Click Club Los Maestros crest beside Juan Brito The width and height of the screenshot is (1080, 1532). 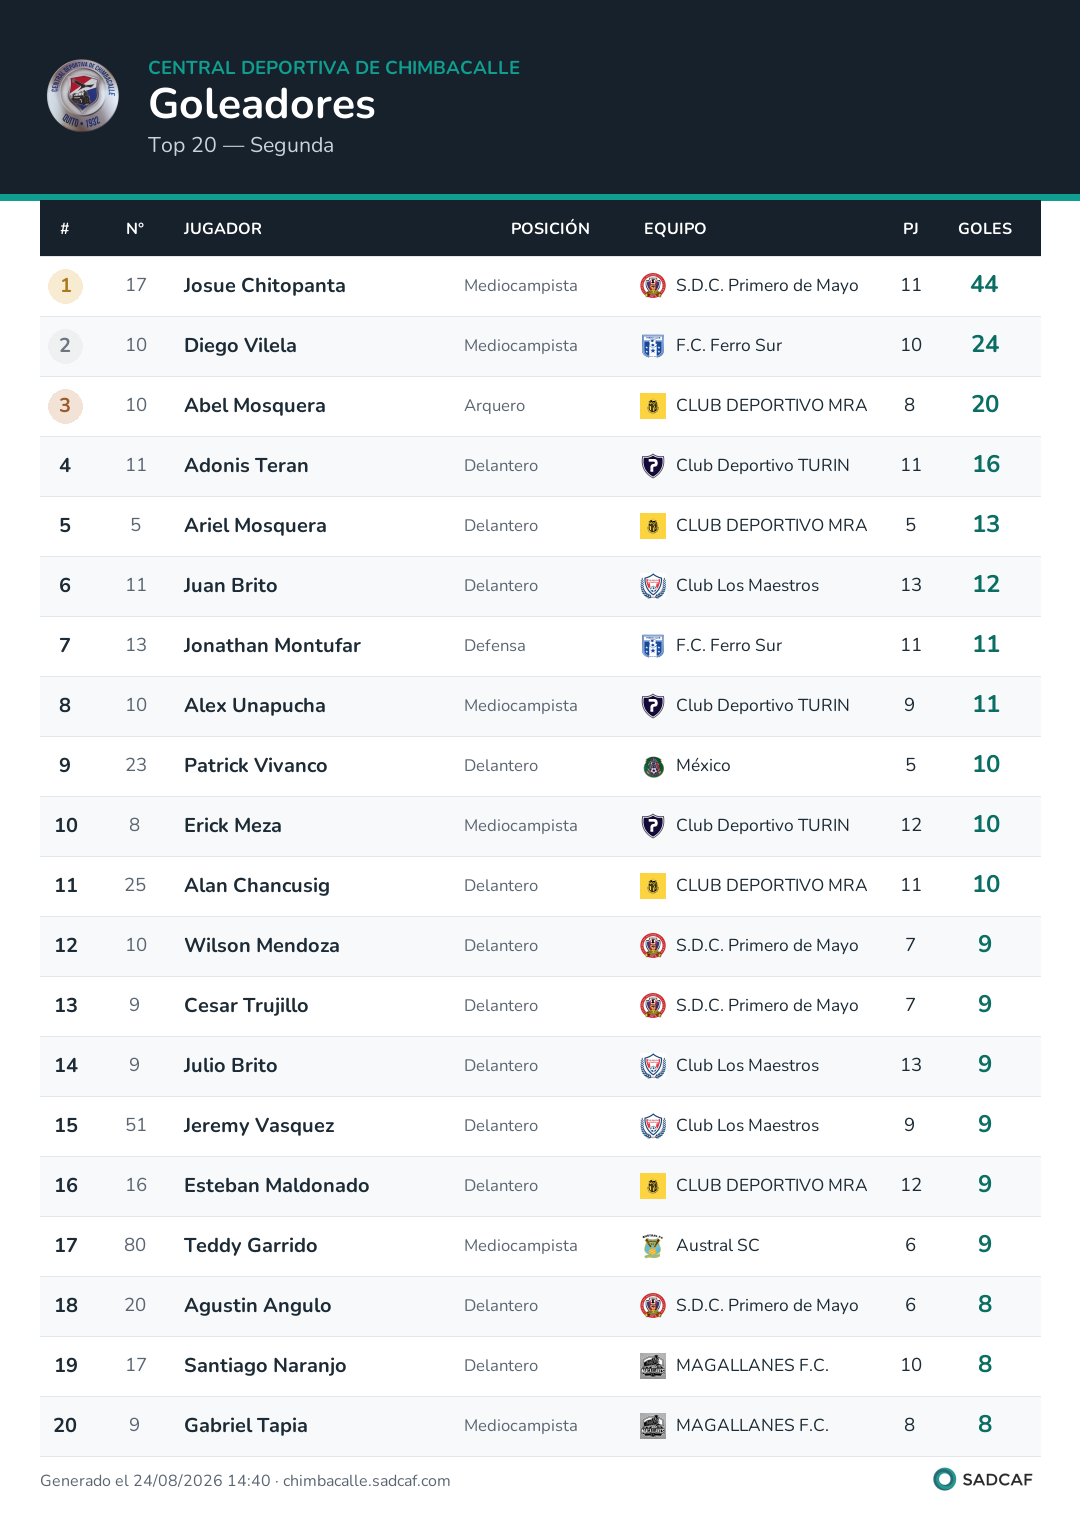point(653,586)
